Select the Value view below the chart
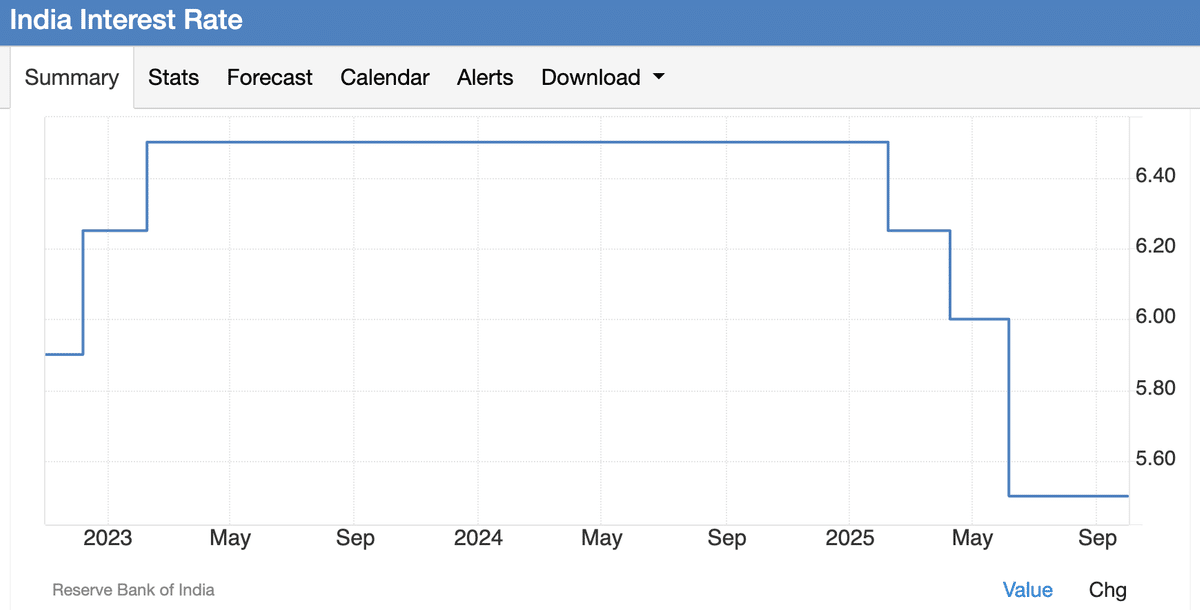This screenshot has width=1200, height=610. (x=1027, y=590)
